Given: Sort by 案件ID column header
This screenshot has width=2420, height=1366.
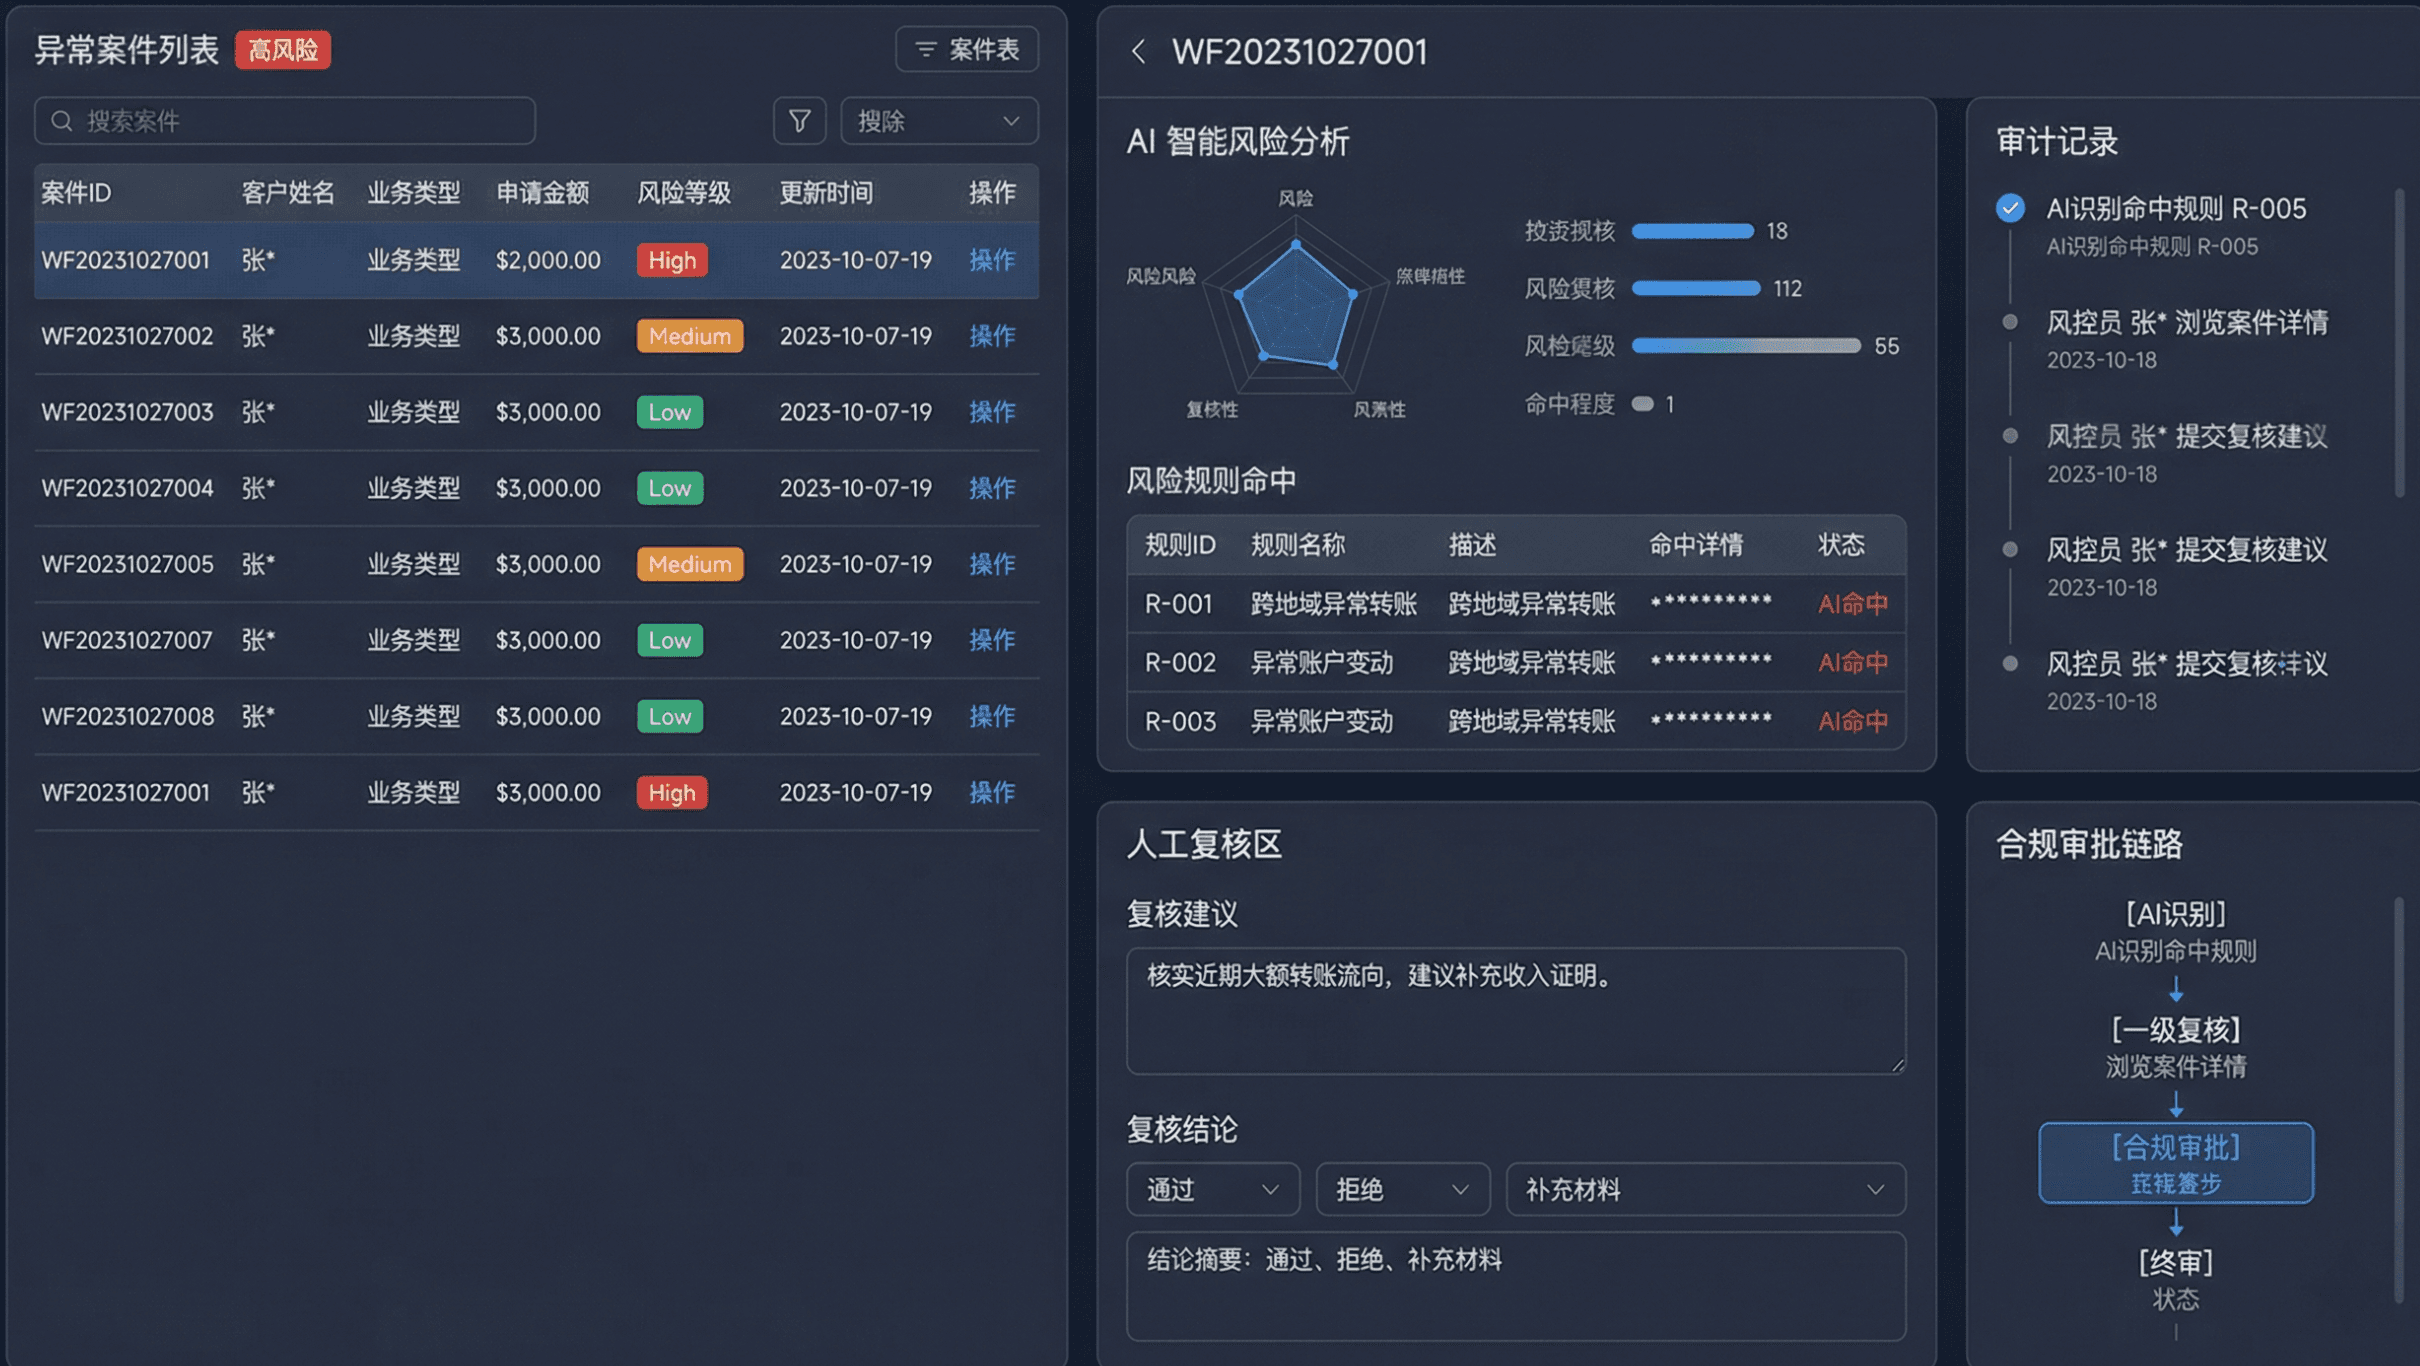Looking at the screenshot, I should coord(76,192).
